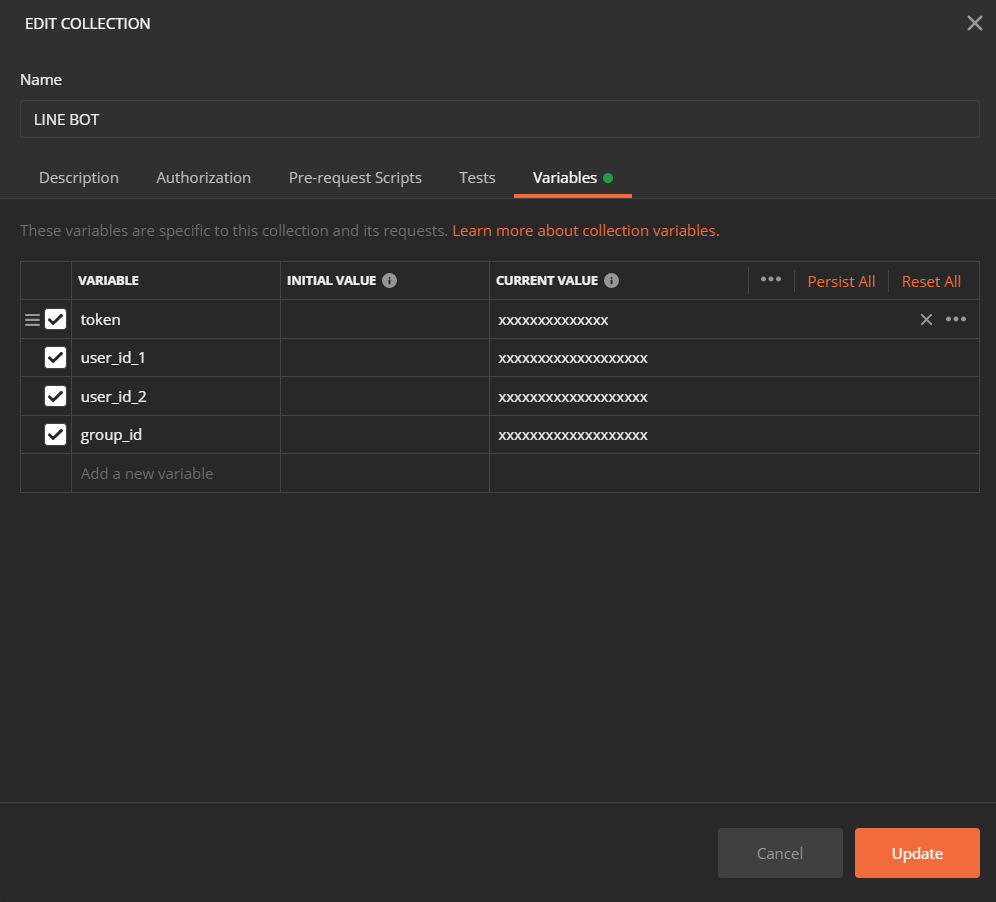Screen dimensions: 996x902
Task: Uncheck the user_id_1 variable checkbox
Action: pos(55,358)
